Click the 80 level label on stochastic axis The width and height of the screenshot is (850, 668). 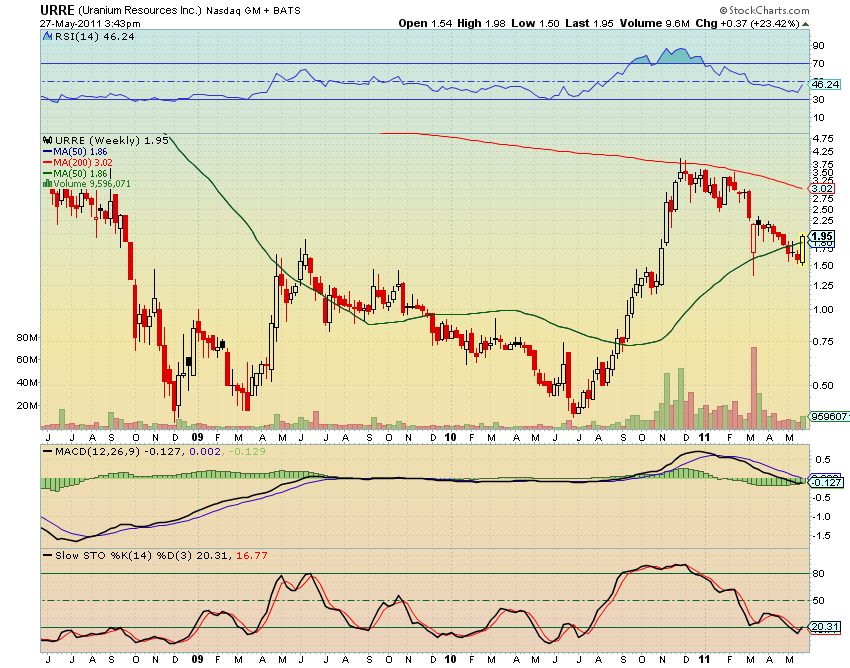click(x=818, y=574)
